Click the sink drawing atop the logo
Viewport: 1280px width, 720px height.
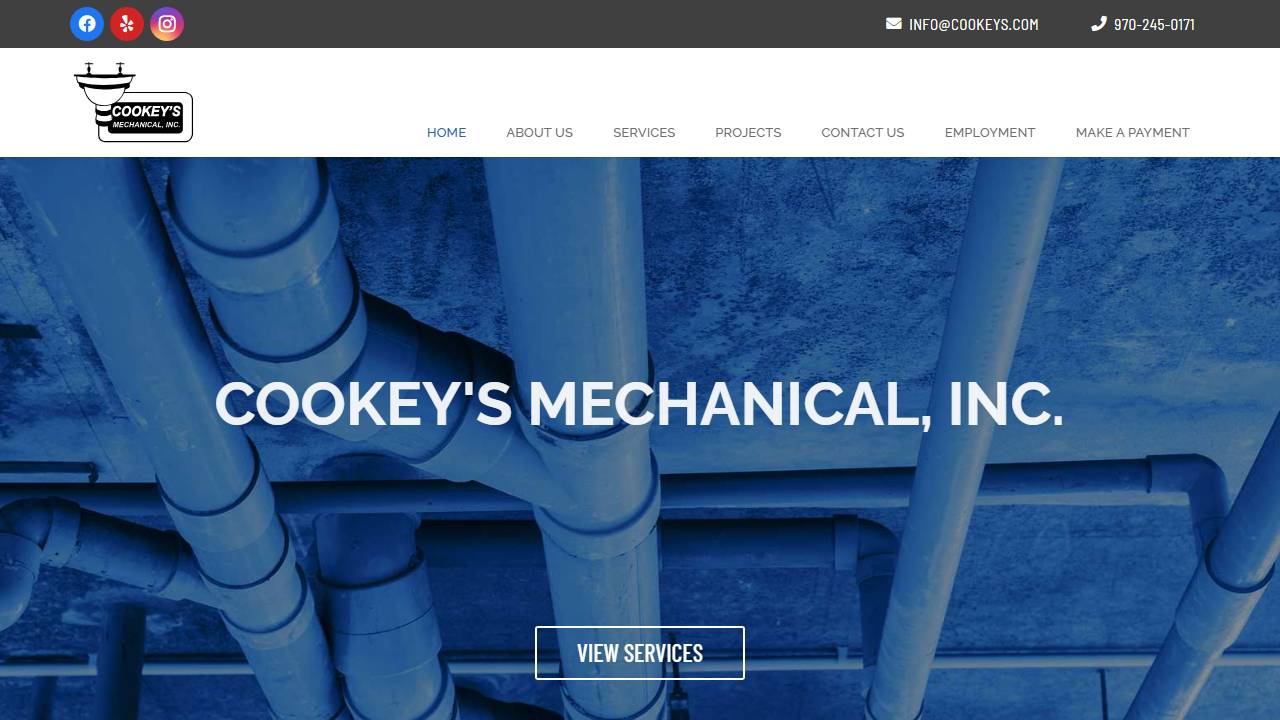(x=105, y=82)
